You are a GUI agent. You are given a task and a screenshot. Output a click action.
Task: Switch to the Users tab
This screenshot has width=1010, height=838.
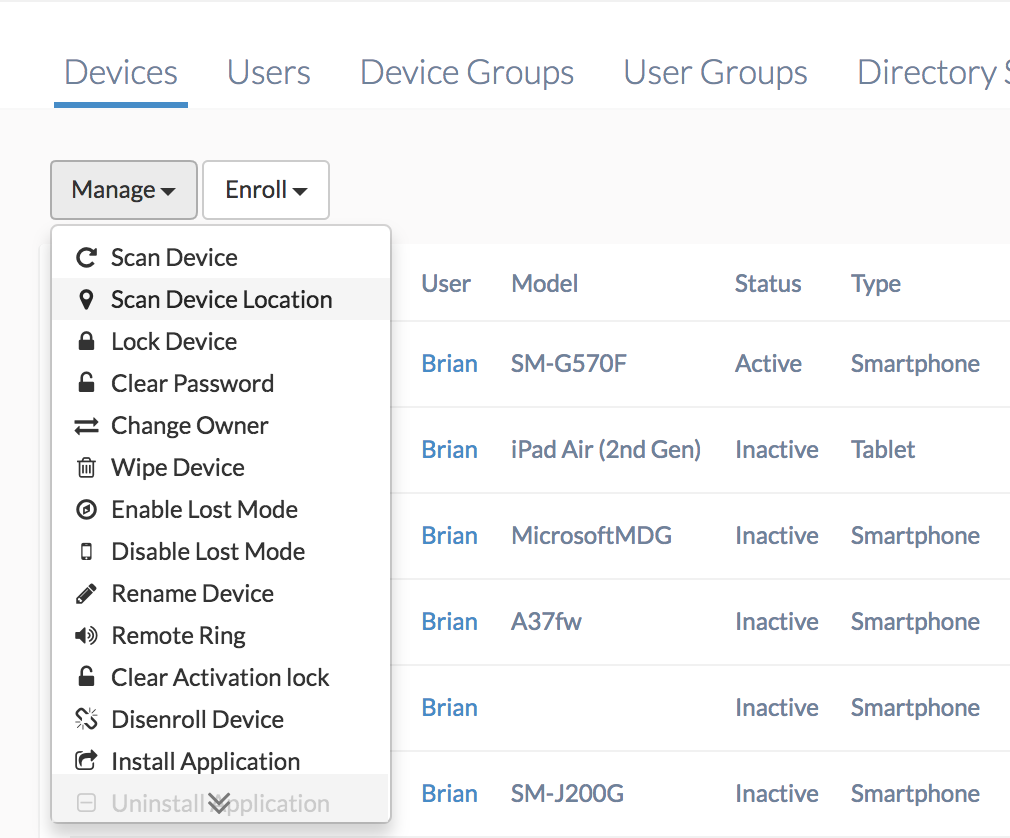[268, 72]
